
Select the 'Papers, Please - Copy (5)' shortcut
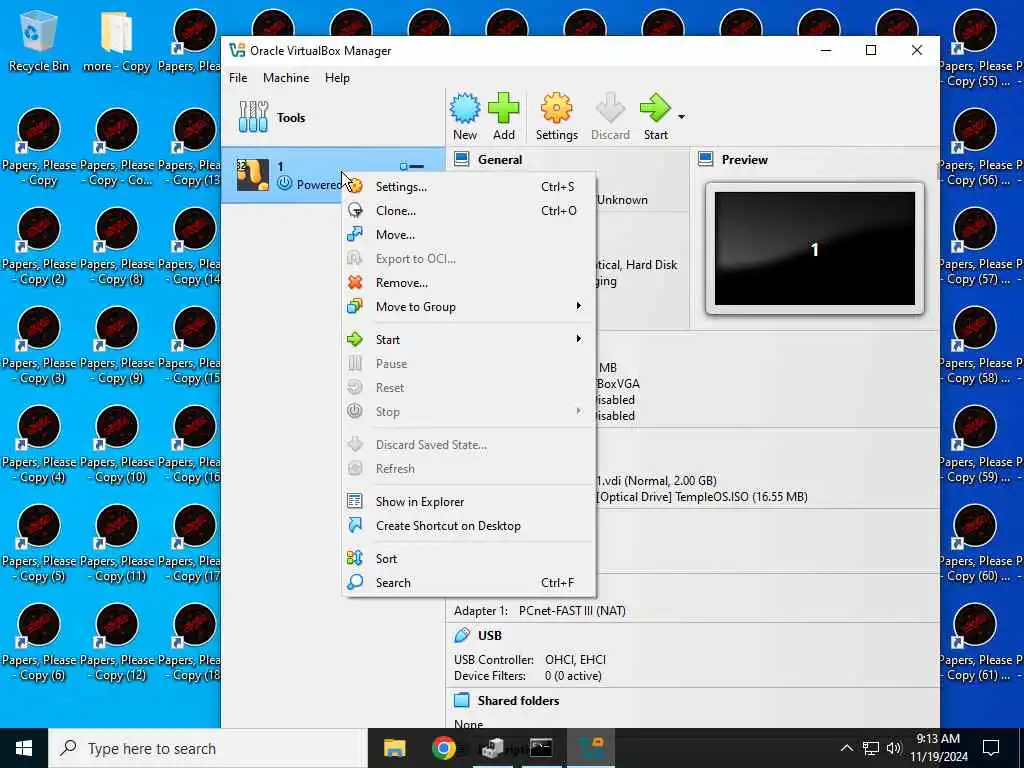pyautogui.click(x=39, y=544)
